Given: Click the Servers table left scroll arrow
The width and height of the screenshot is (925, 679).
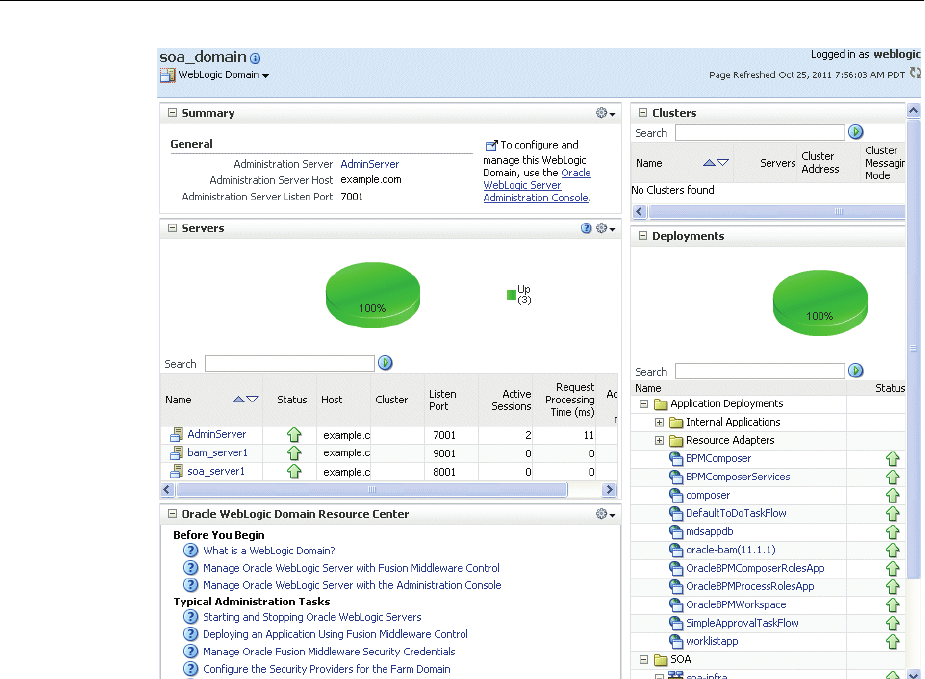Looking at the screenshot, I should [167, 489].
